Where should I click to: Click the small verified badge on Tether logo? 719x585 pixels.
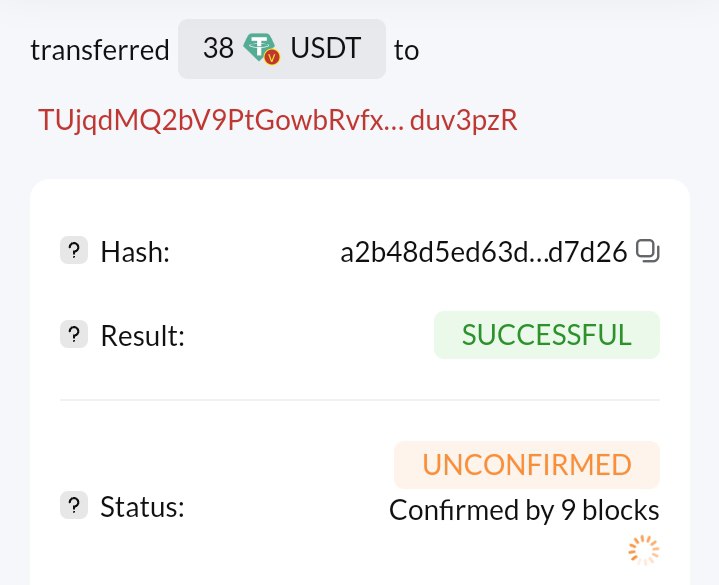(x=272, y=58)
